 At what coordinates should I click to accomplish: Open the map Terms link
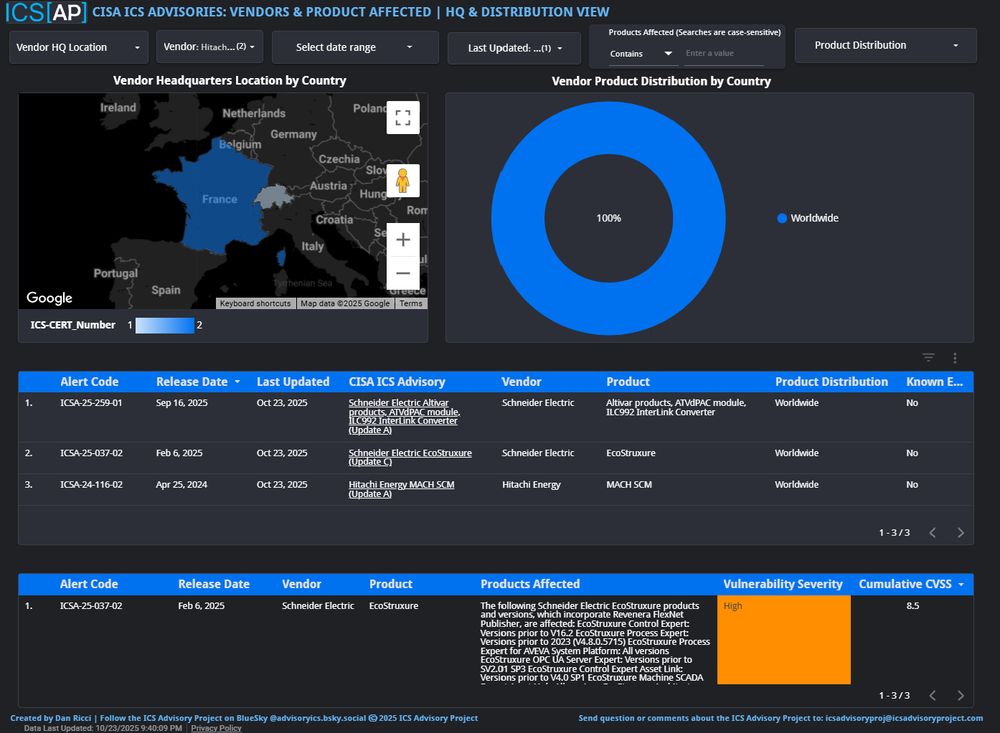[x=411, y=304]
